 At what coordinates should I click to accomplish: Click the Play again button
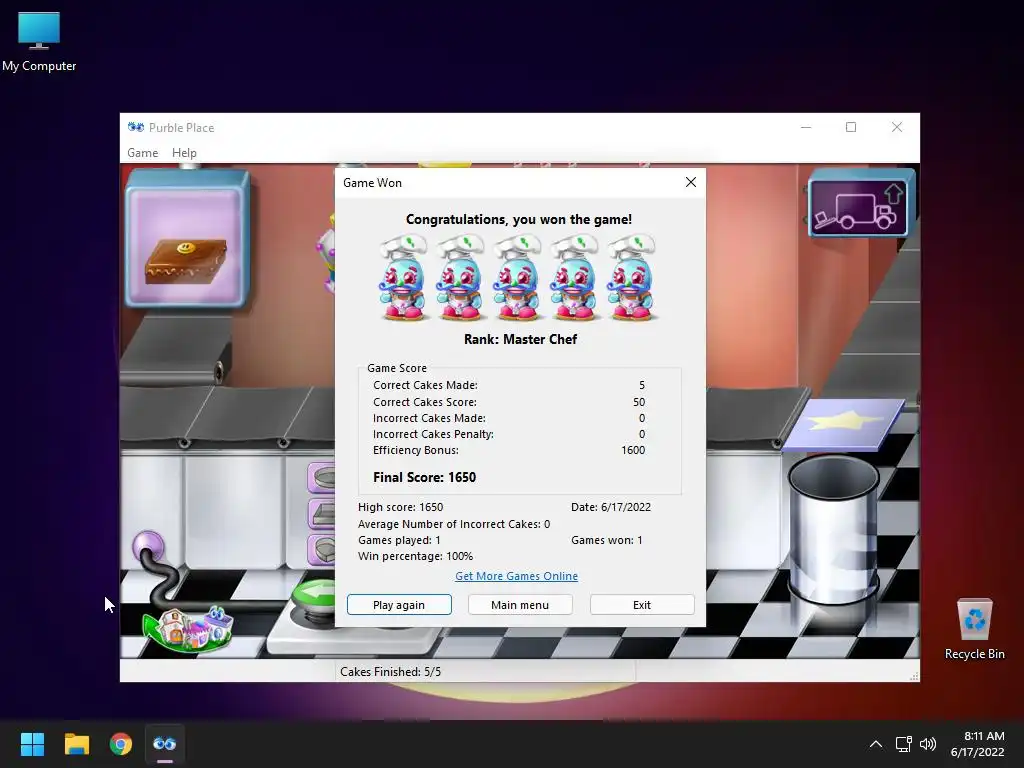399,605
